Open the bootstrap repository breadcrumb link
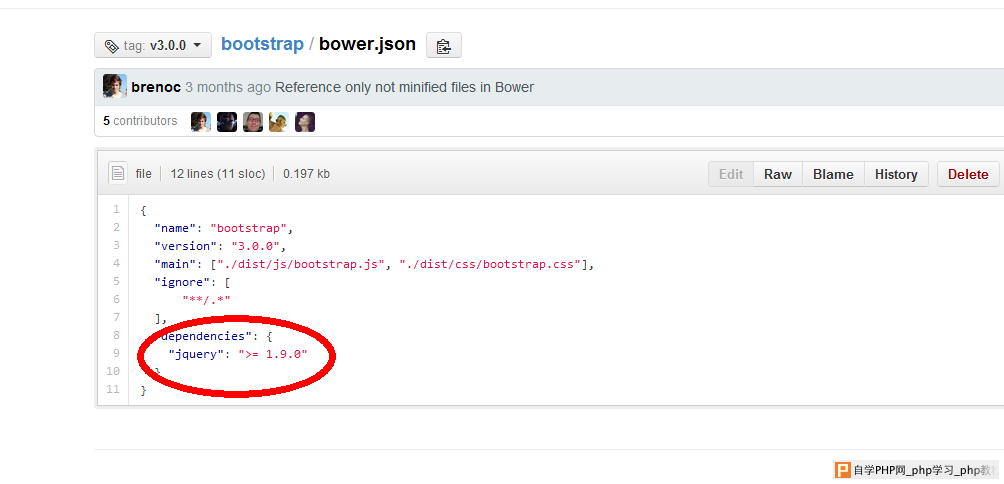This screenshot has height=484, width=1004. (263, 44)
